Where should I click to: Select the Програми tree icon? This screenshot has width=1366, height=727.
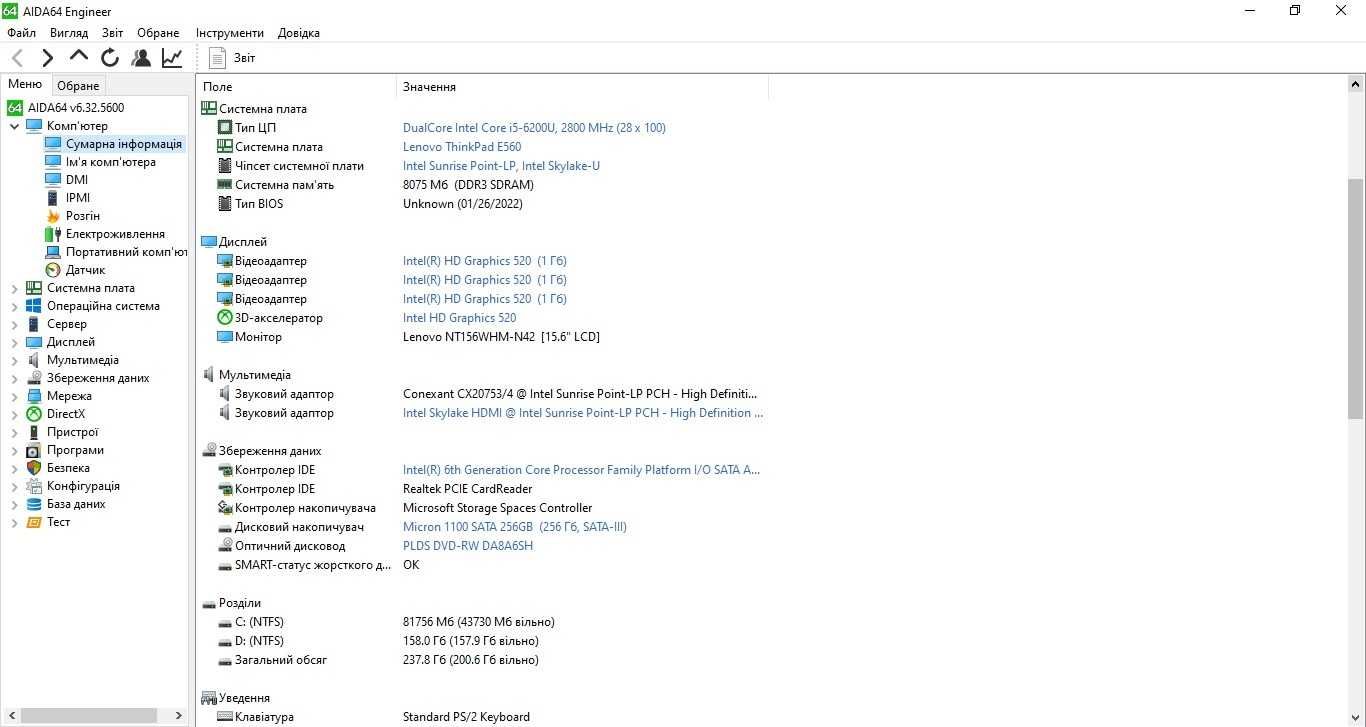click(34, 450)
